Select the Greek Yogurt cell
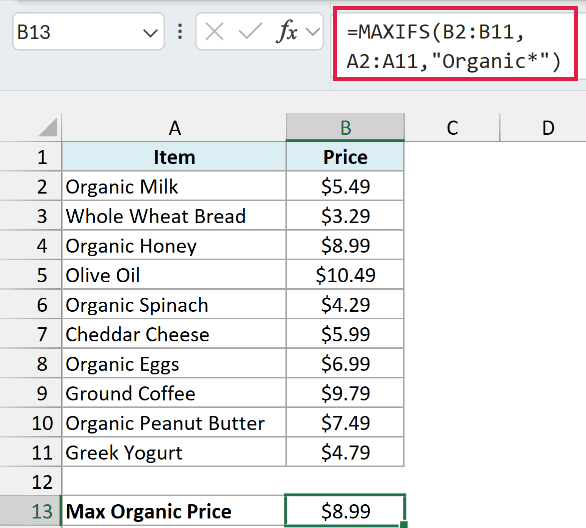 tap(174, 452)
